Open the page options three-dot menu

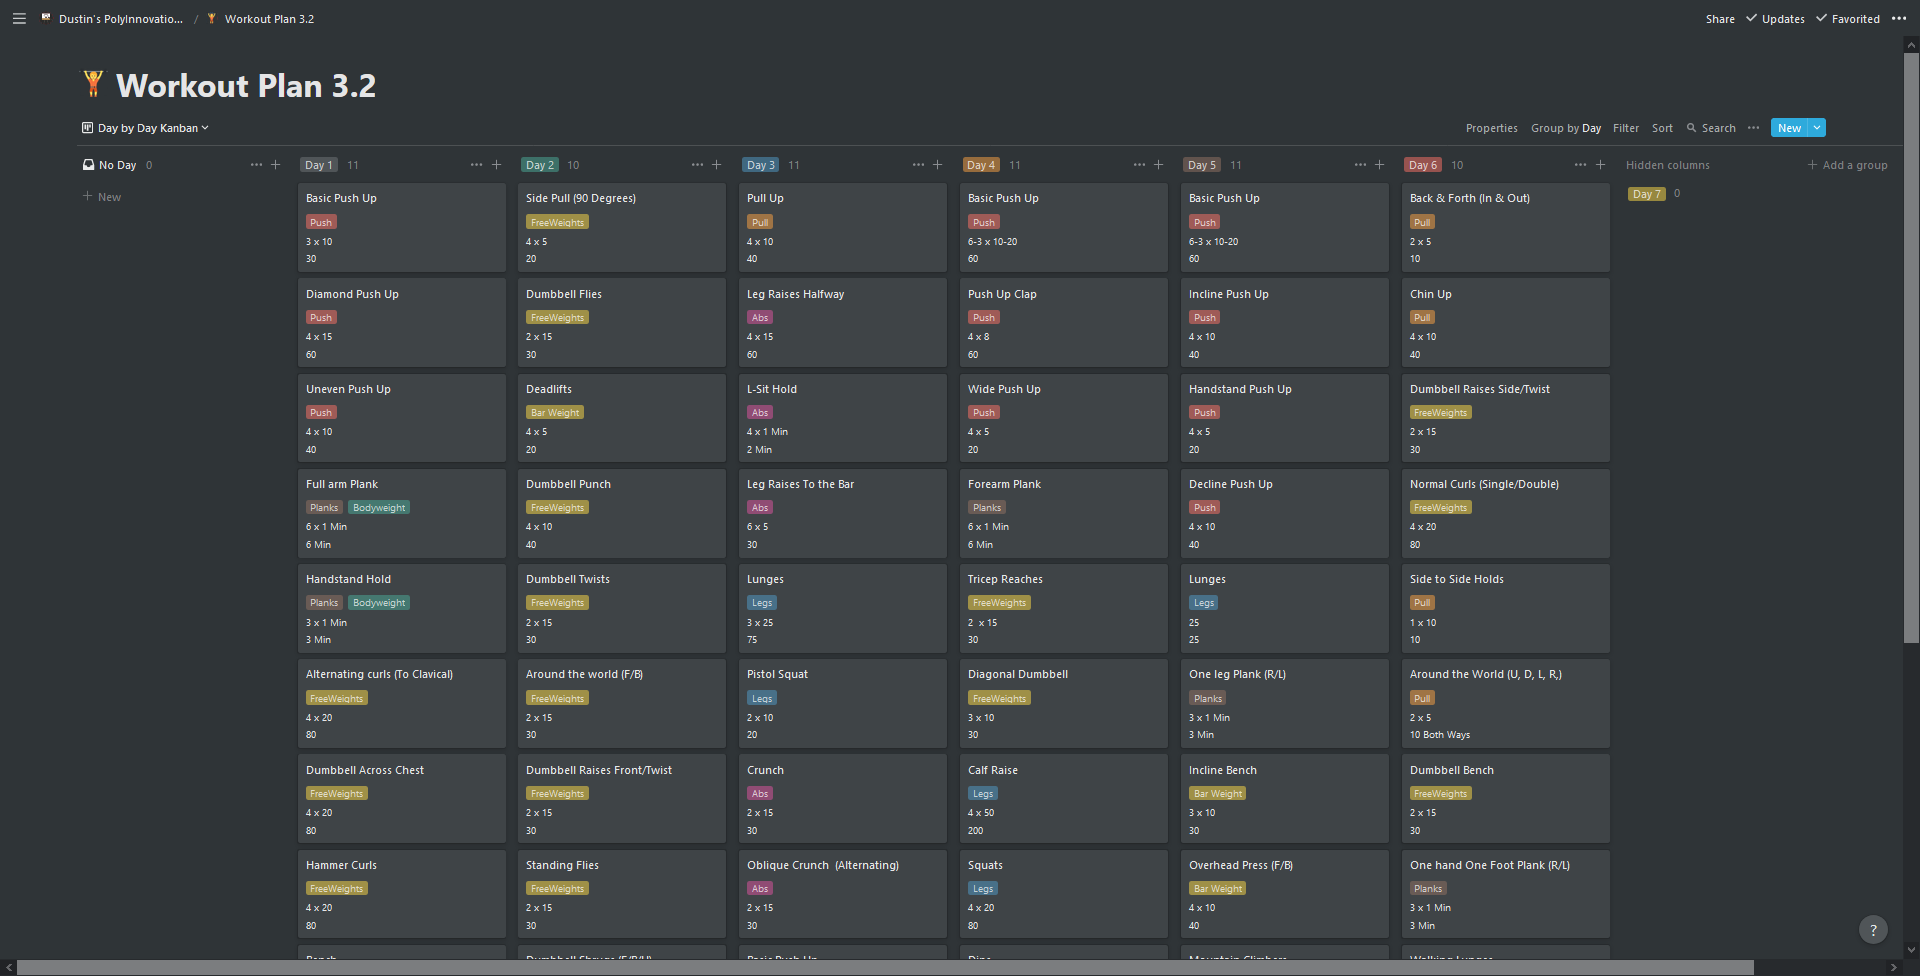click(1898, 19)
